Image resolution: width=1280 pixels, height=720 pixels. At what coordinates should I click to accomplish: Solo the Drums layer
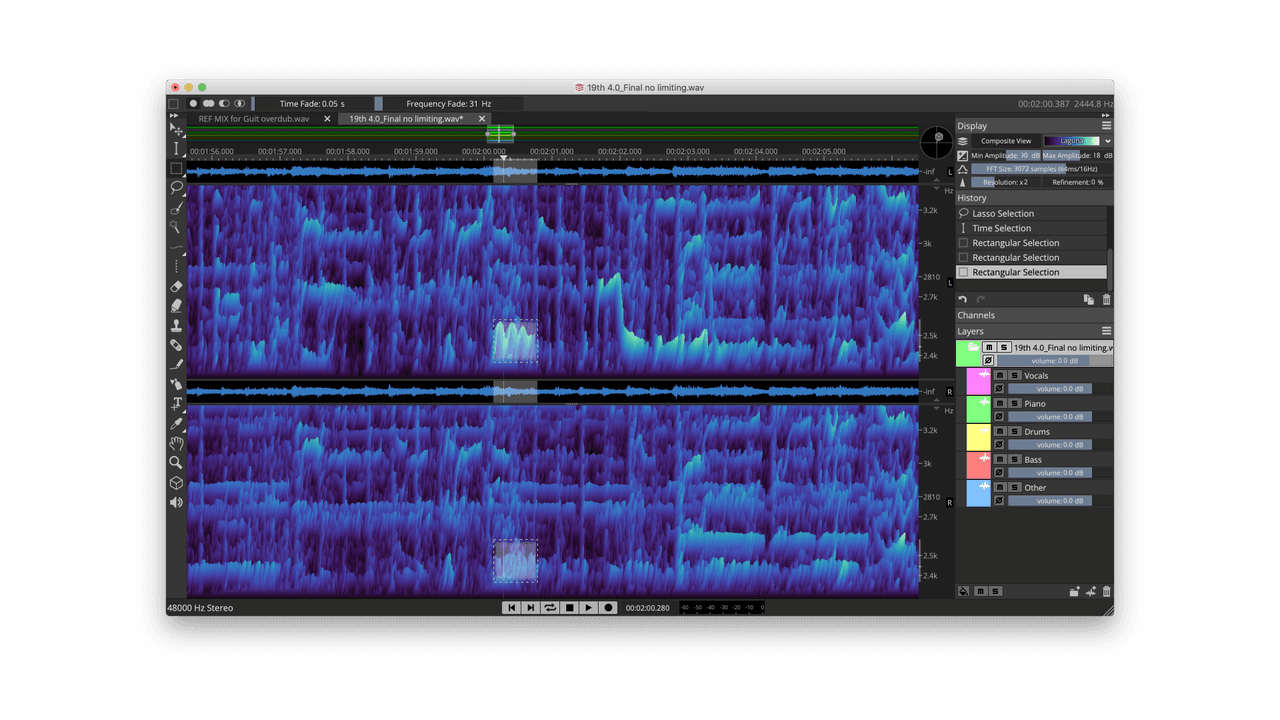tap(1014, 431)
